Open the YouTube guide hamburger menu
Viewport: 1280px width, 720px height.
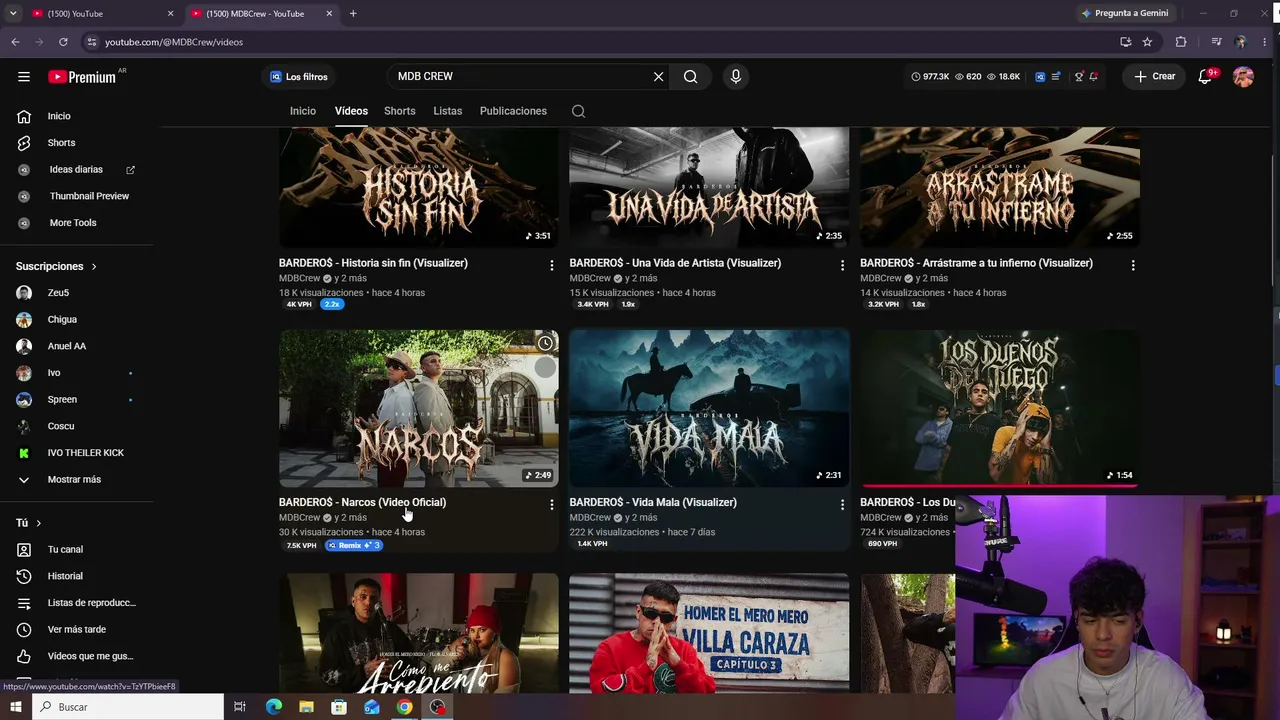pyautogui.click(x=24, y=76)
